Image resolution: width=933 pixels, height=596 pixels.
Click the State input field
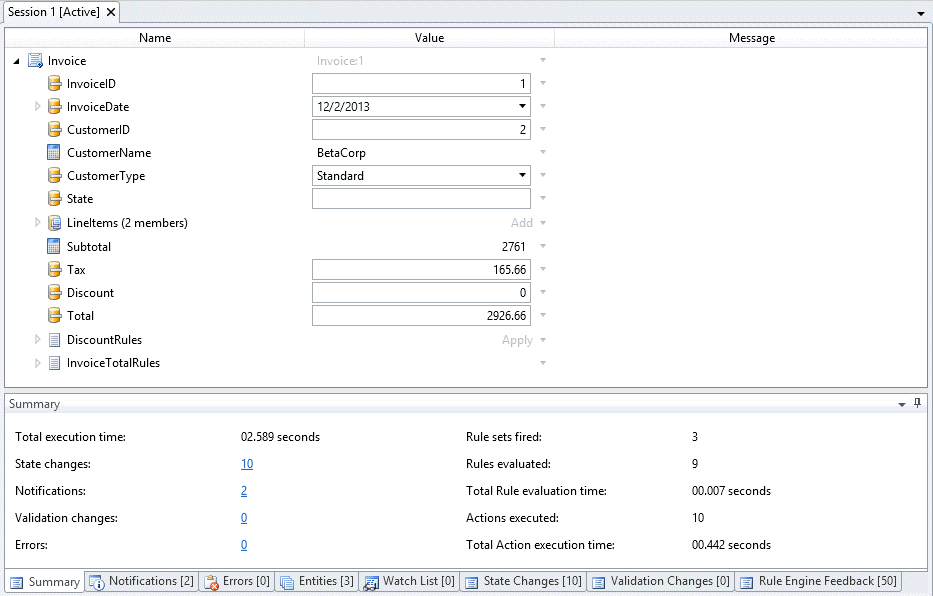pos(421,199)
